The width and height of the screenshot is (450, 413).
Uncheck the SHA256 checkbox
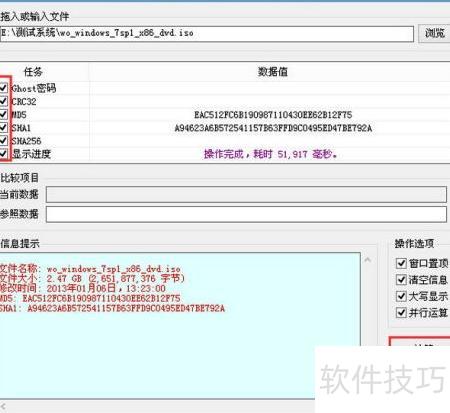pyautogui.click(x=4, y=140)
